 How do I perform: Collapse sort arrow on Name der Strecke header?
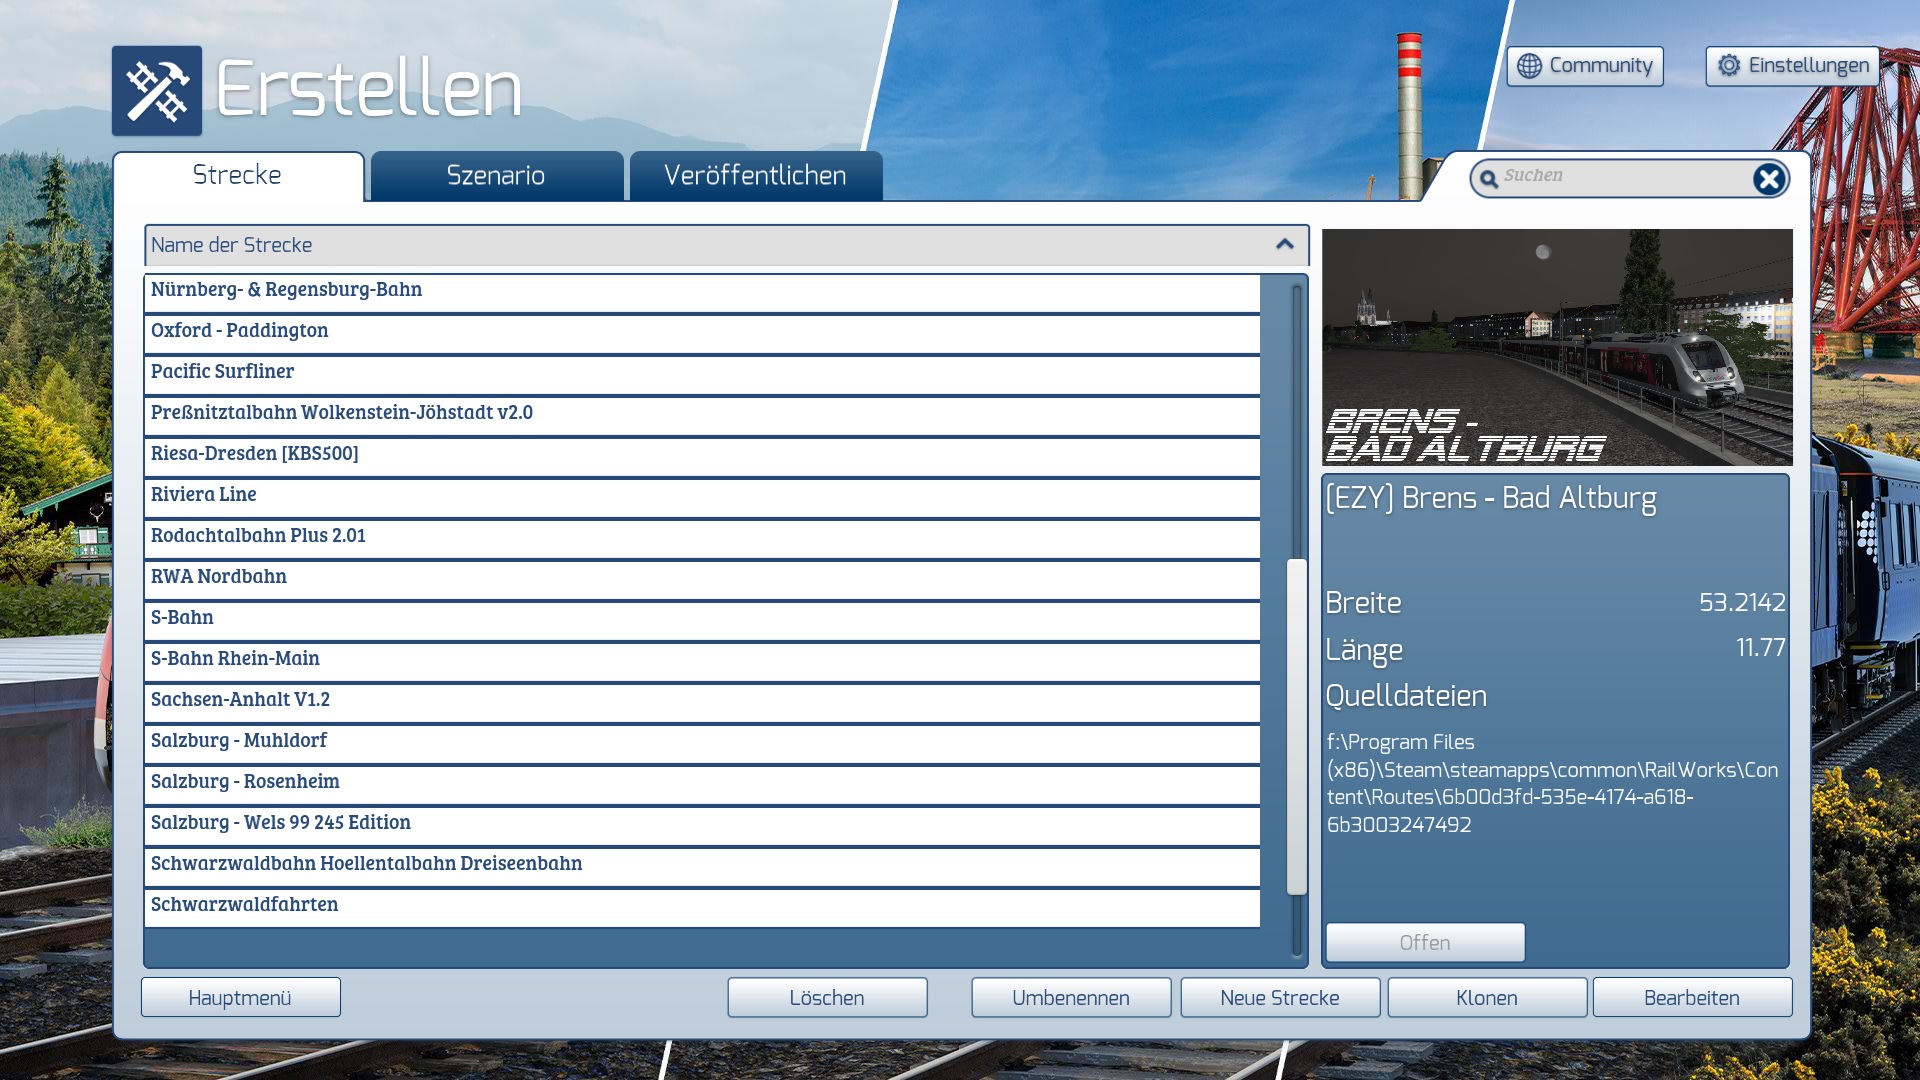click(x=1285, y=245)
